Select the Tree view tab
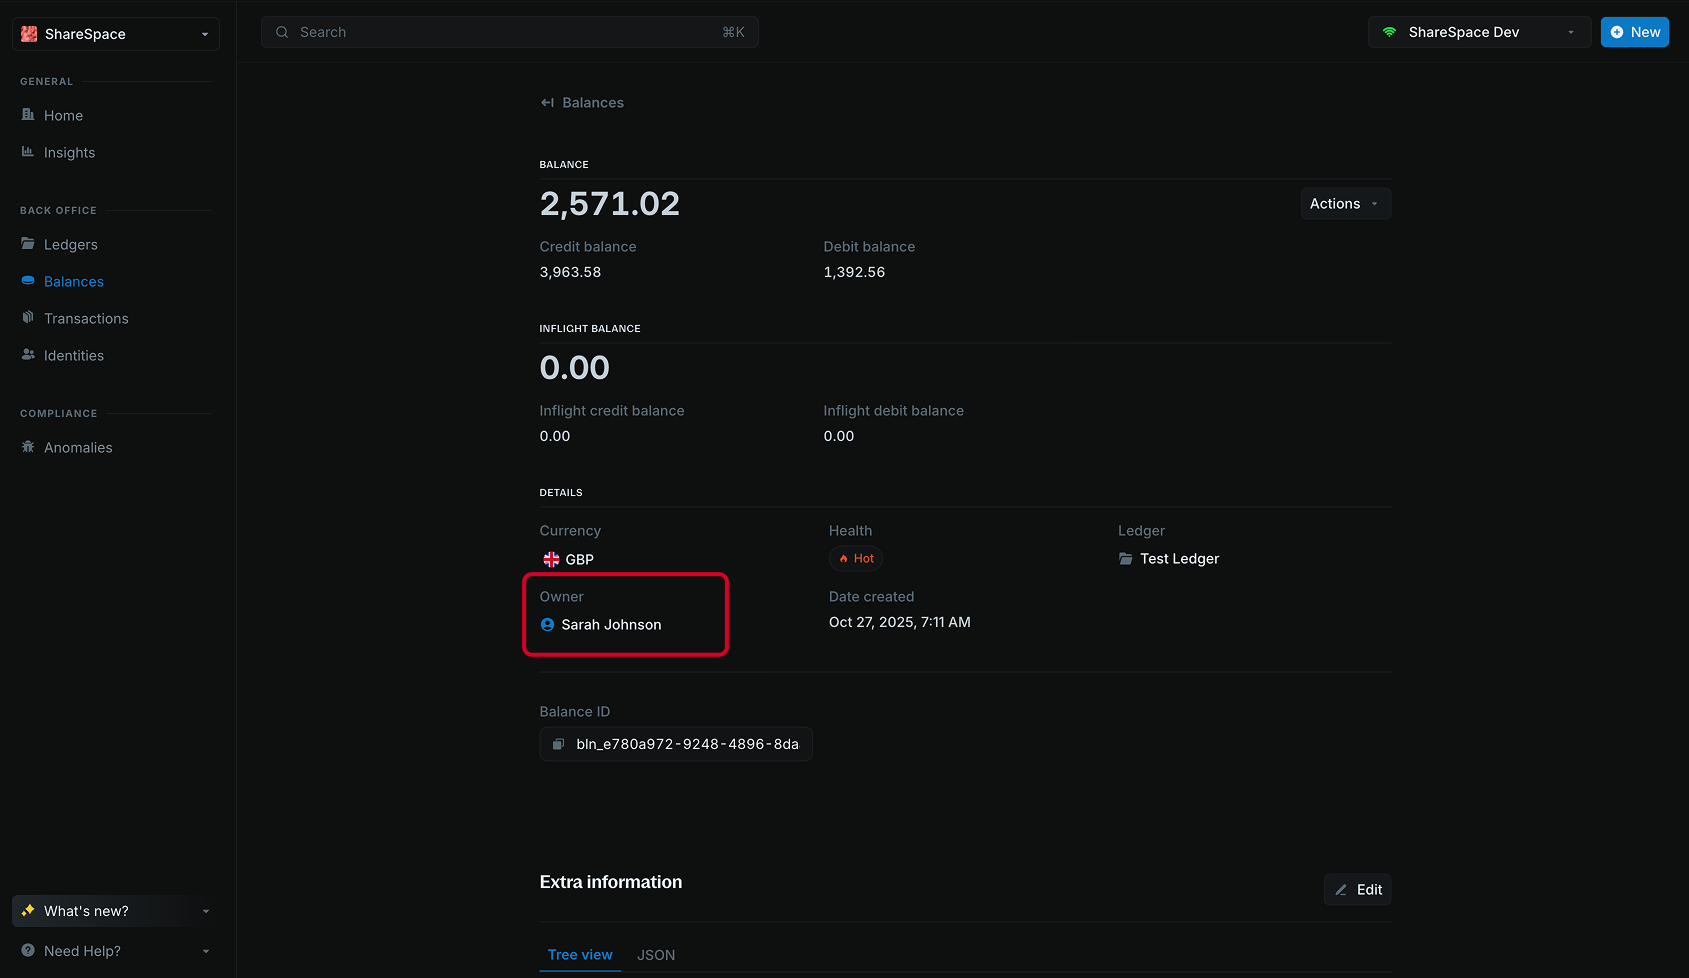1689x978 pixels. tap(580, 955)
